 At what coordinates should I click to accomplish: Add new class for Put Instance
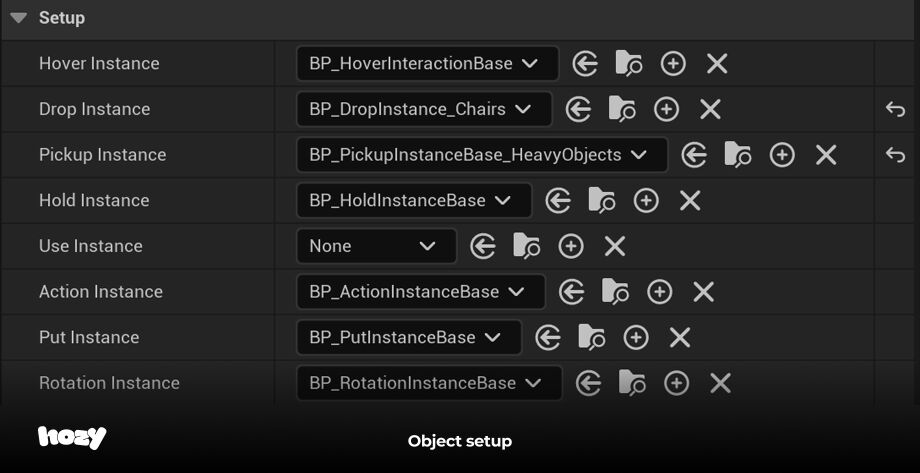click(636, 337)
